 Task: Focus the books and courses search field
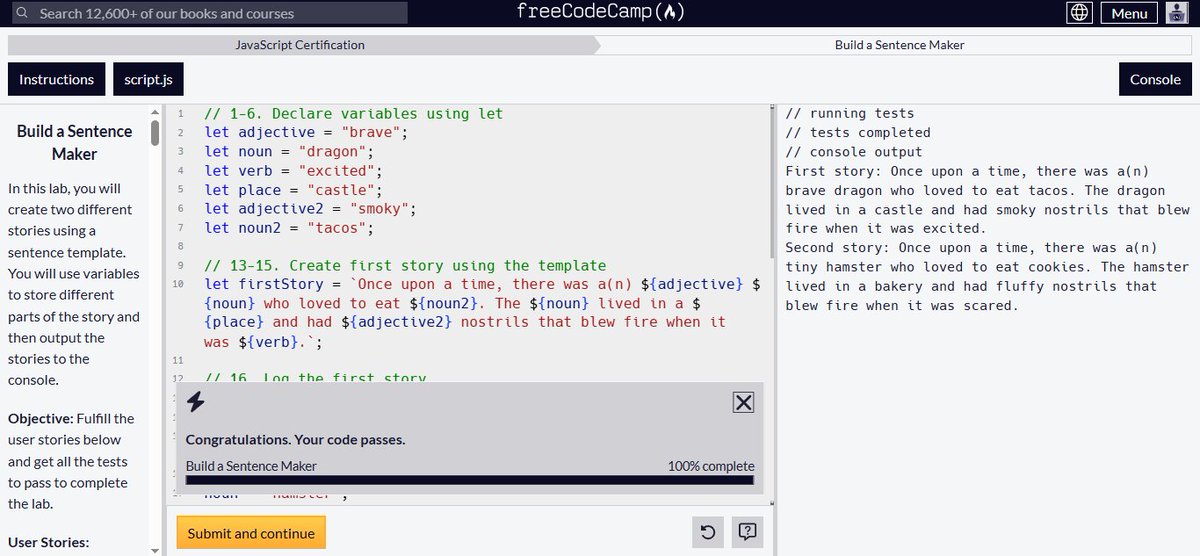pos(208,14)
